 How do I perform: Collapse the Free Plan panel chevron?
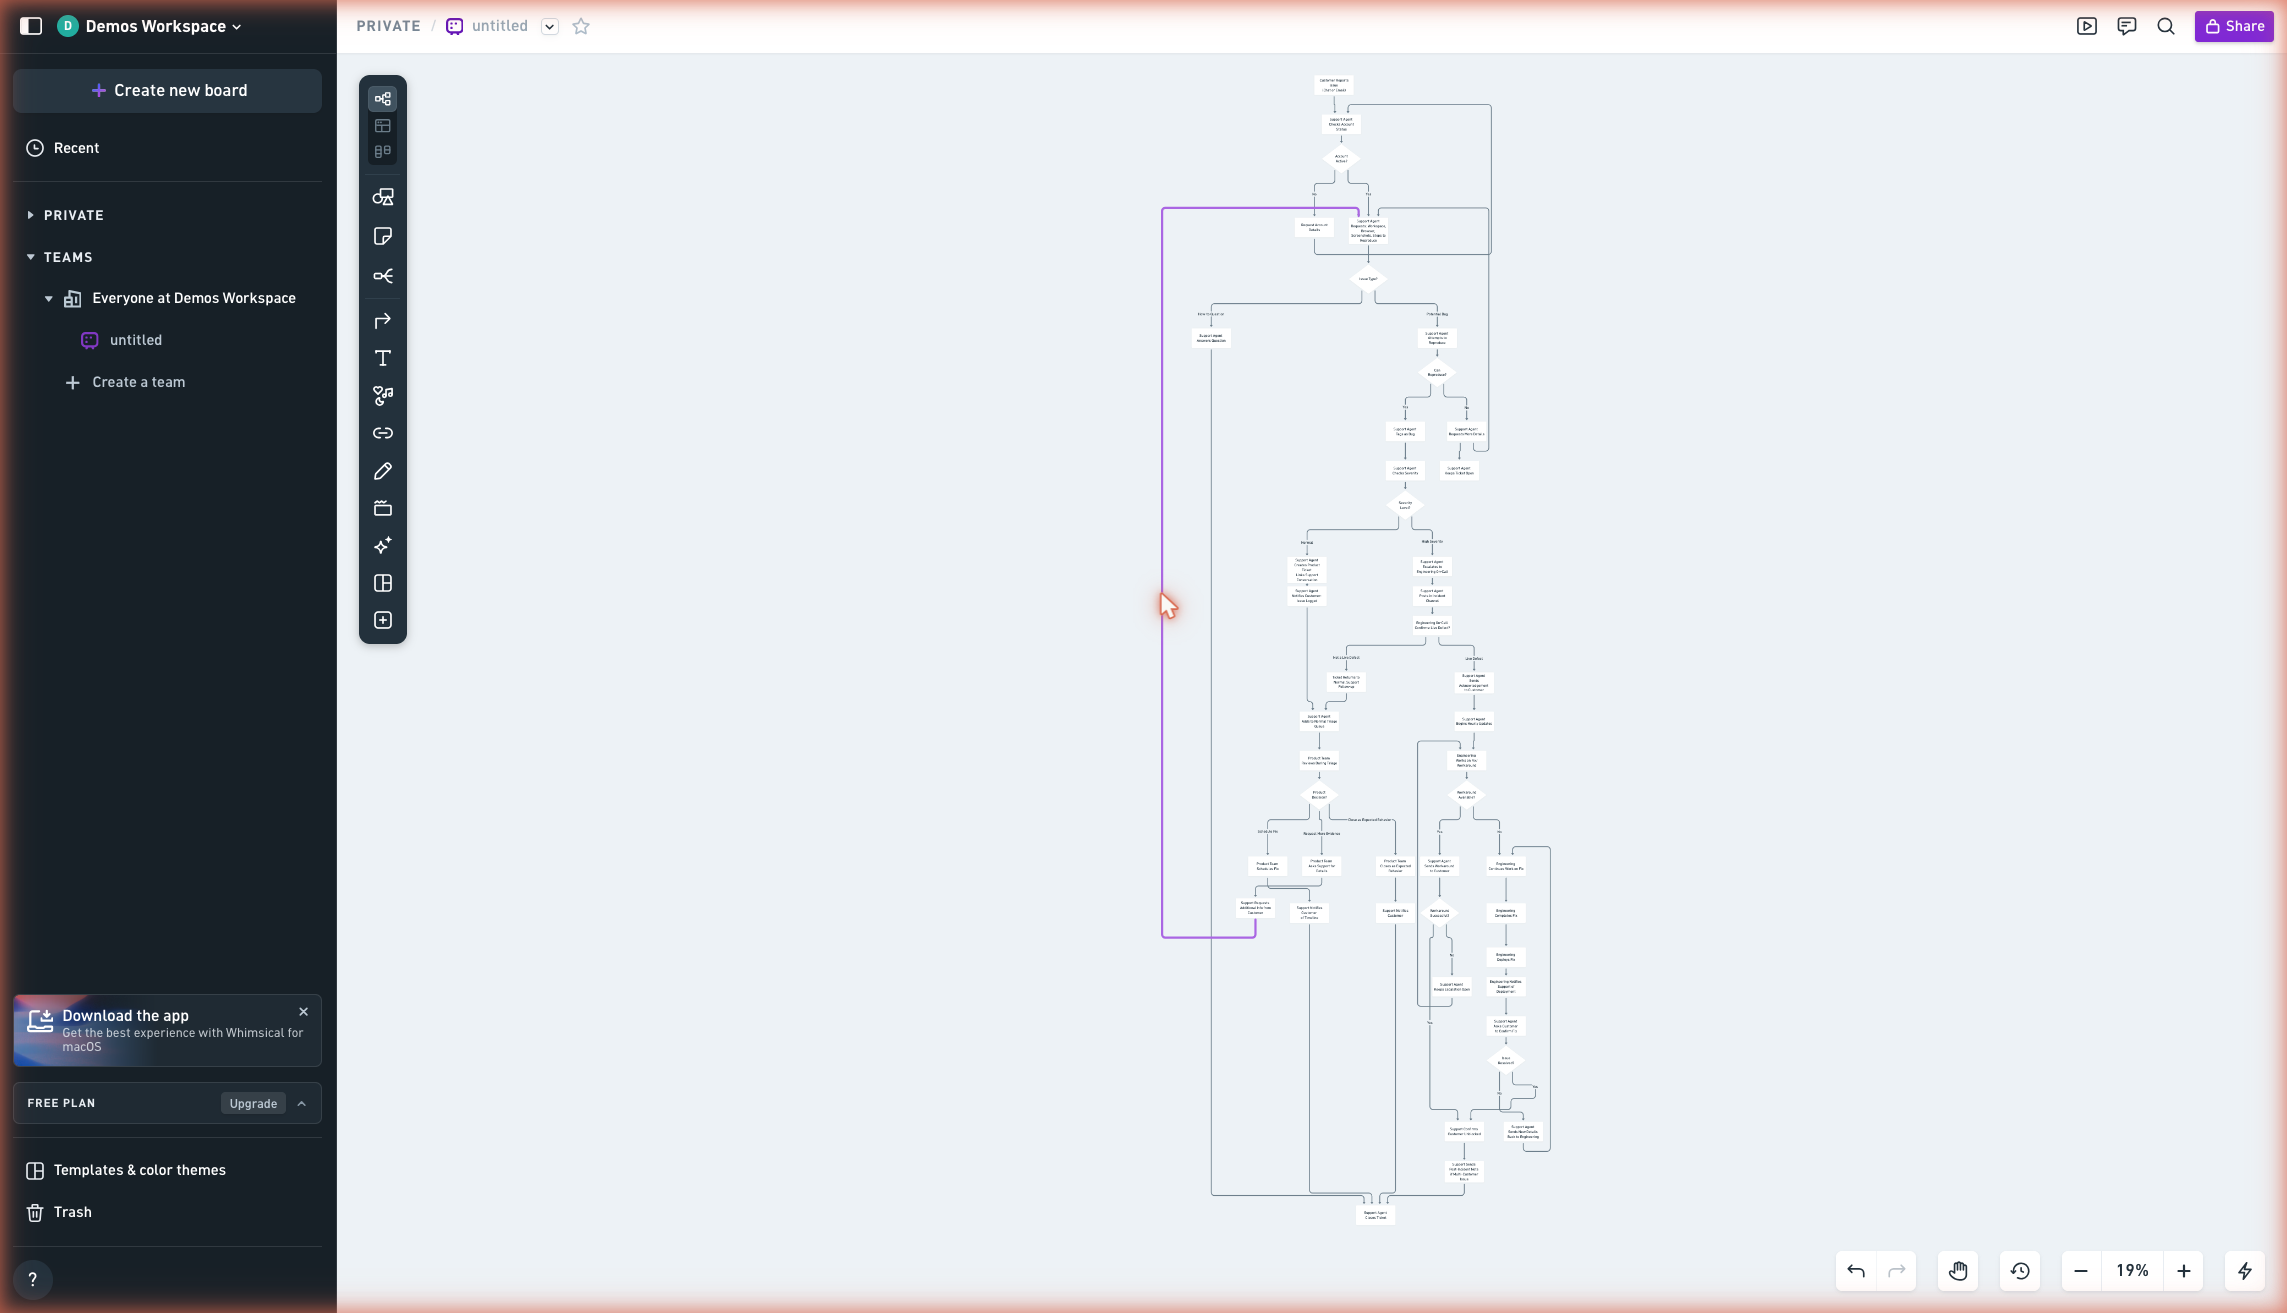pos(302,1103)
